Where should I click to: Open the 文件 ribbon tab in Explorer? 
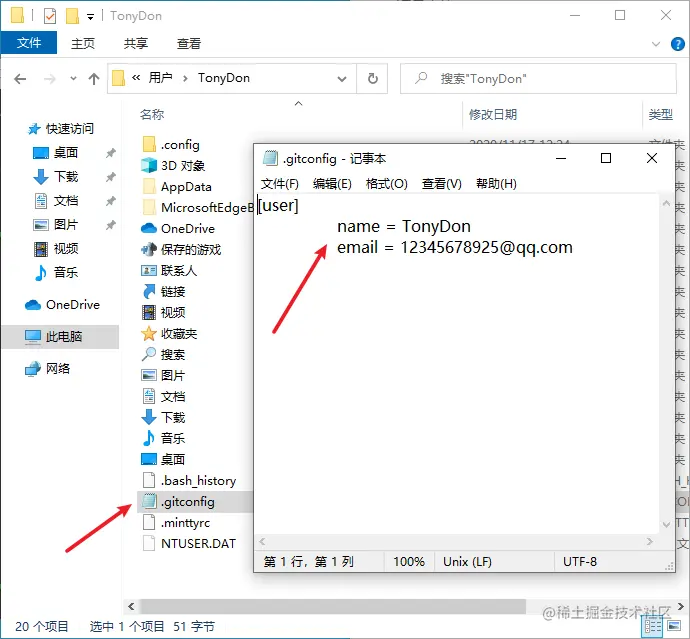(x=29, y=43)
